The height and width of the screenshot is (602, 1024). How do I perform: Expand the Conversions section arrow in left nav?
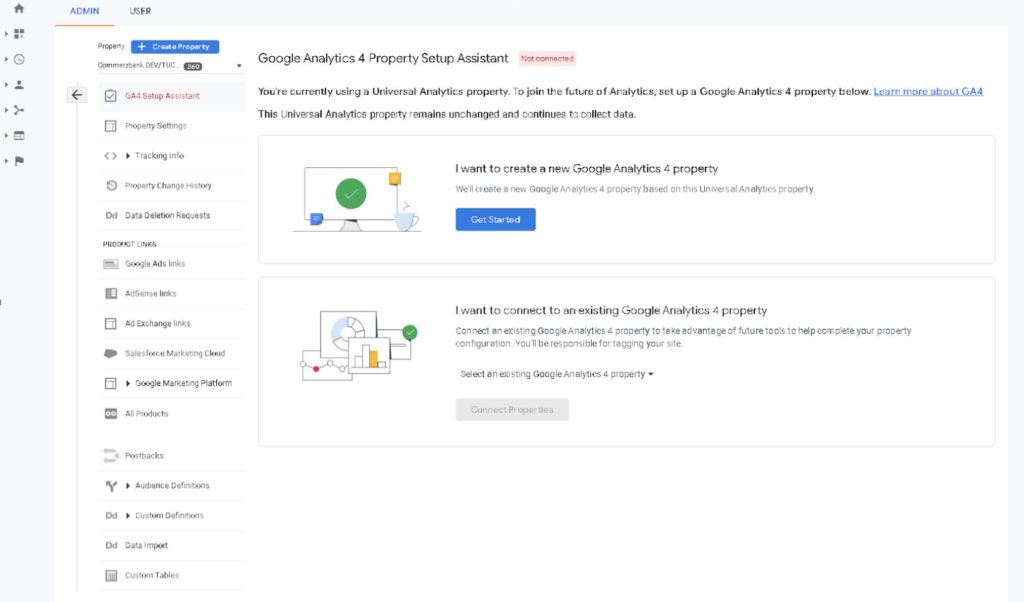click(x=6, y=161)
